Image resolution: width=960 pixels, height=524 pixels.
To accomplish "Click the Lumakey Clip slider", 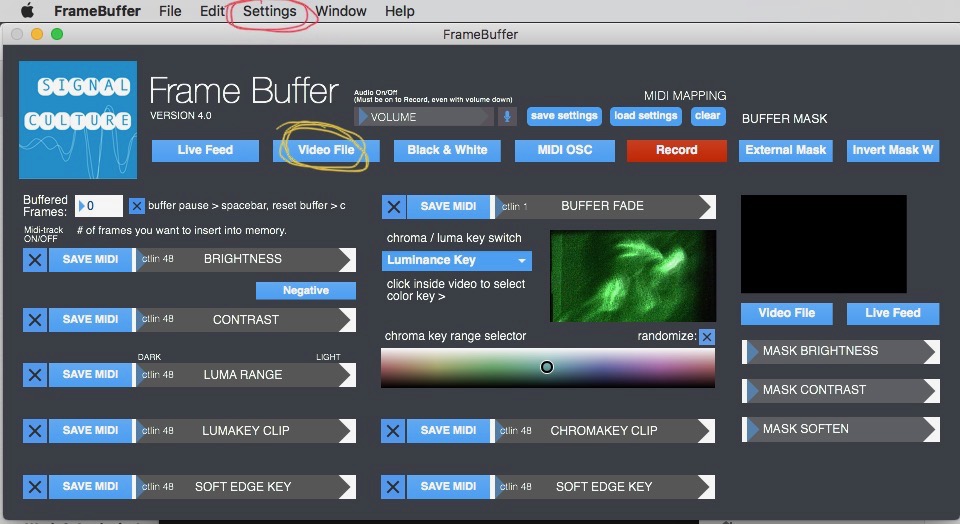I will 245,431.
